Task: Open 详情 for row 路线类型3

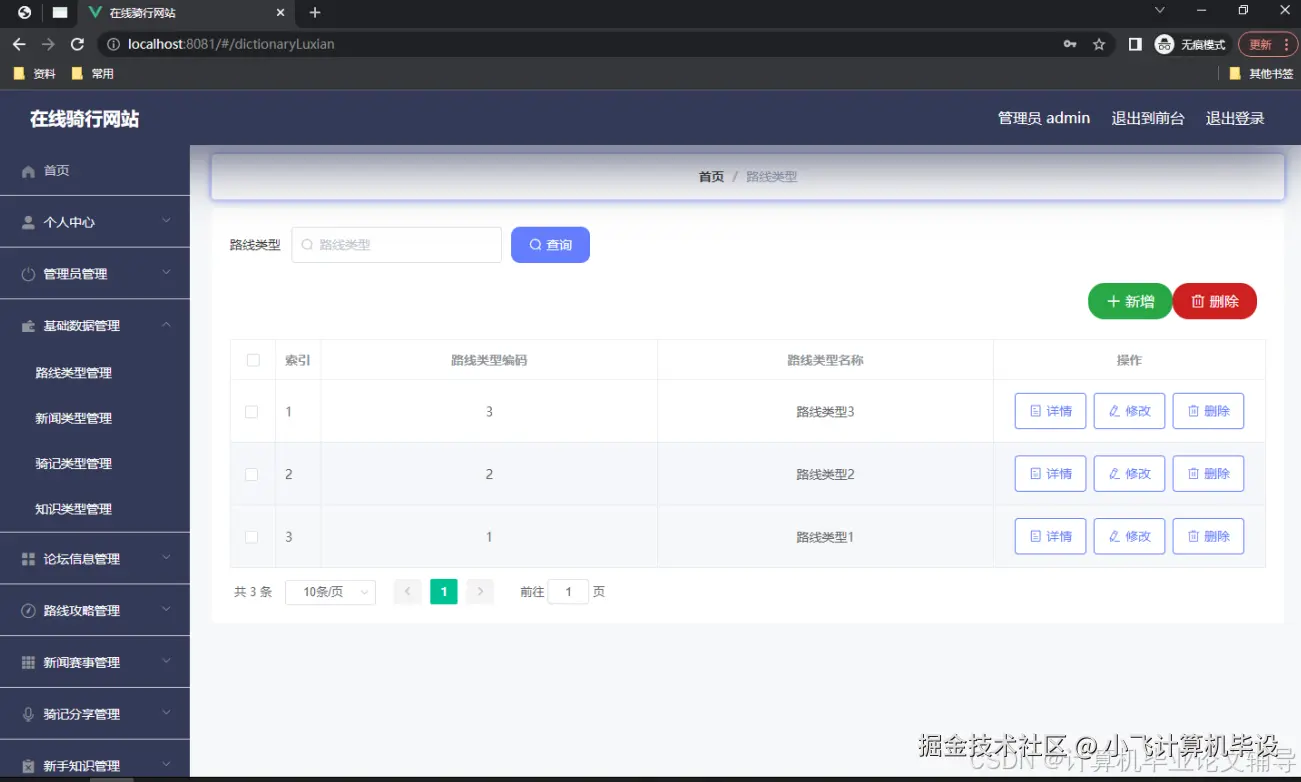Action: (x=1050, y=411)
